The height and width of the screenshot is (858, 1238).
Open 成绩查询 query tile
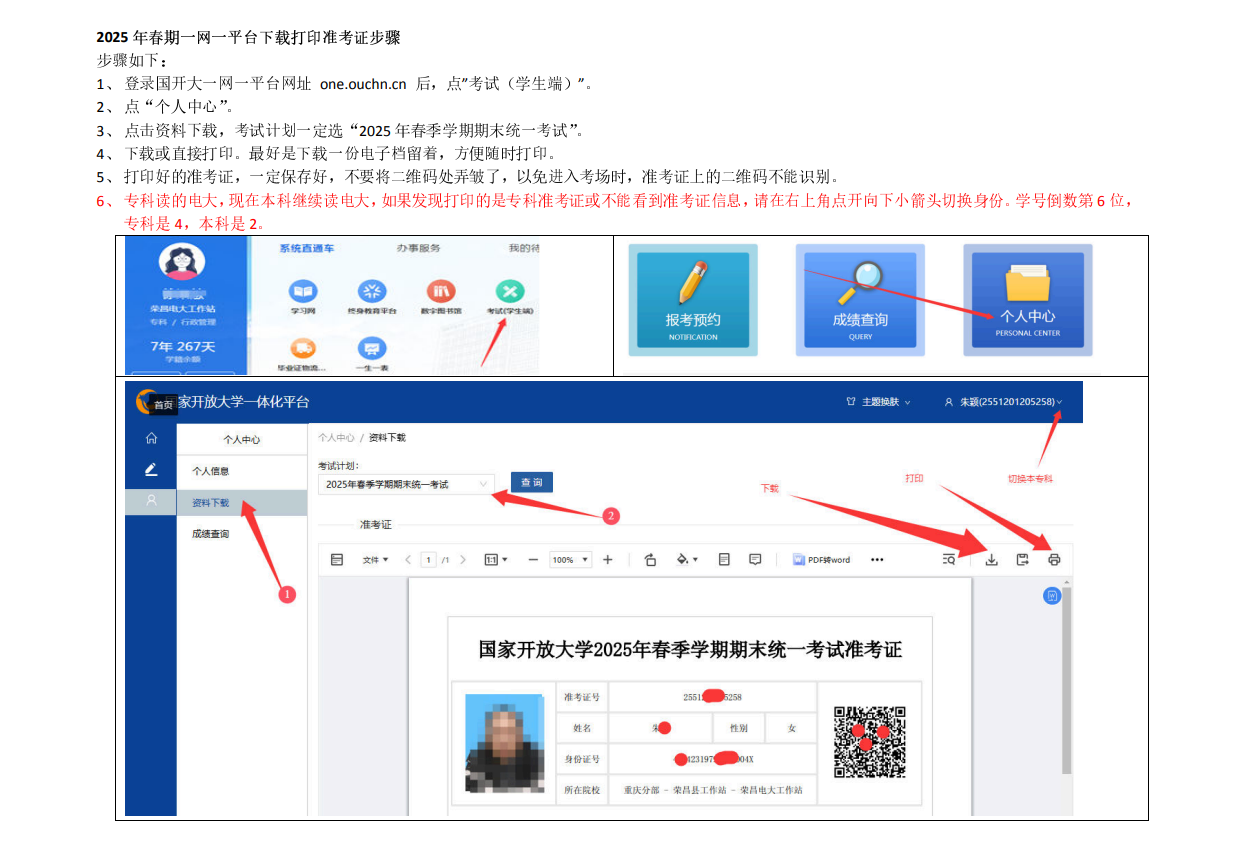(x=860, y=299)
